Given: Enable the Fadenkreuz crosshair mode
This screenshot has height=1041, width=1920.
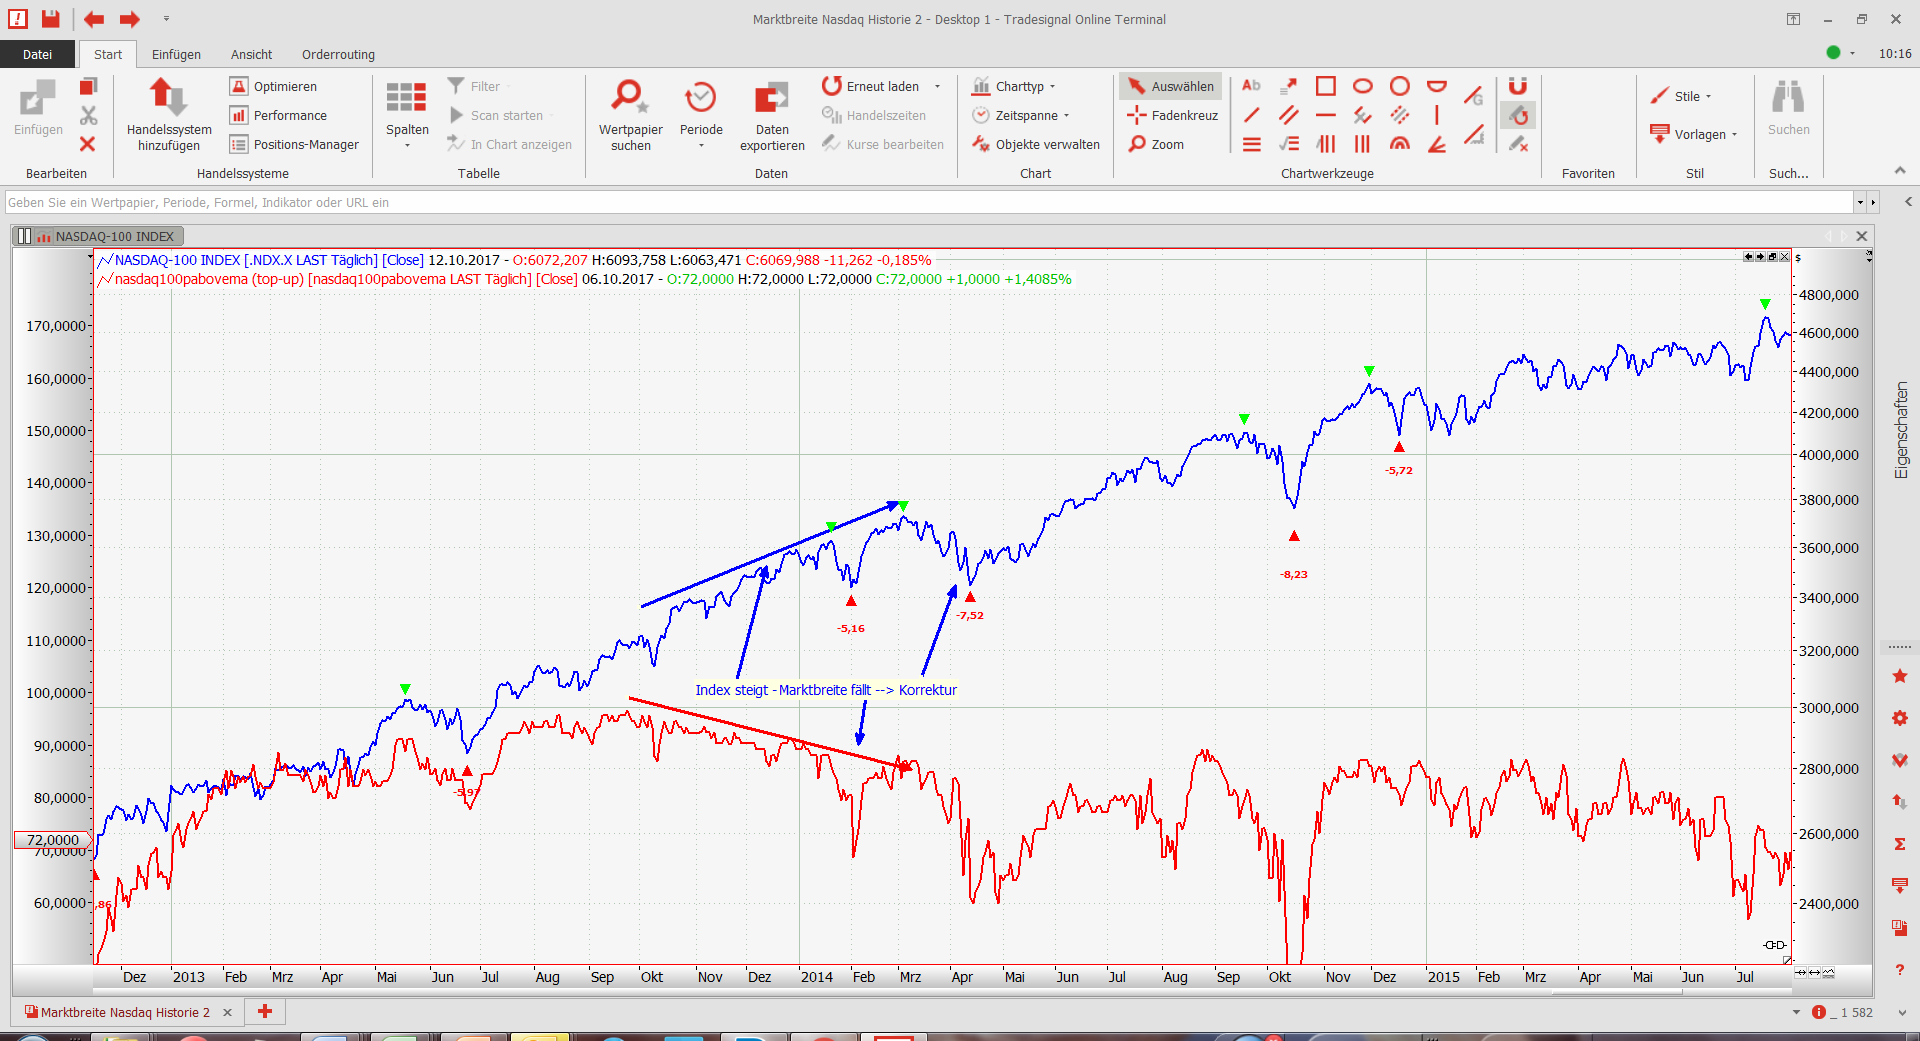Looking at the screenshot, I should tap(1173, 115).
